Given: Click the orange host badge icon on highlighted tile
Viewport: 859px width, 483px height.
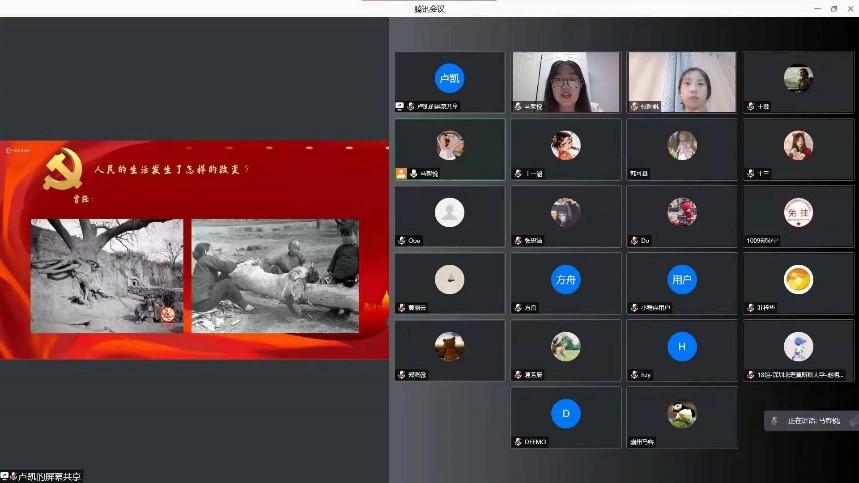Looking at the screenshot, I should tap(401, 173).
